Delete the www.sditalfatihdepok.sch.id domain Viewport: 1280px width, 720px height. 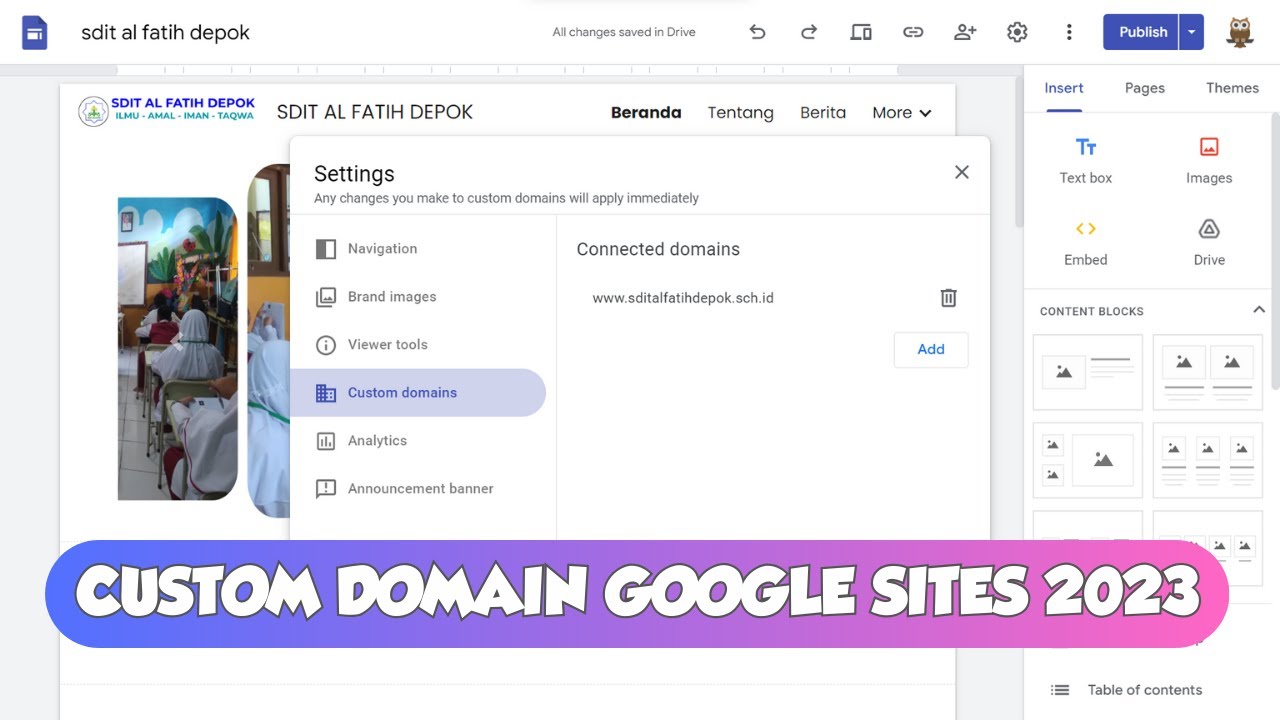coord(948,298)
